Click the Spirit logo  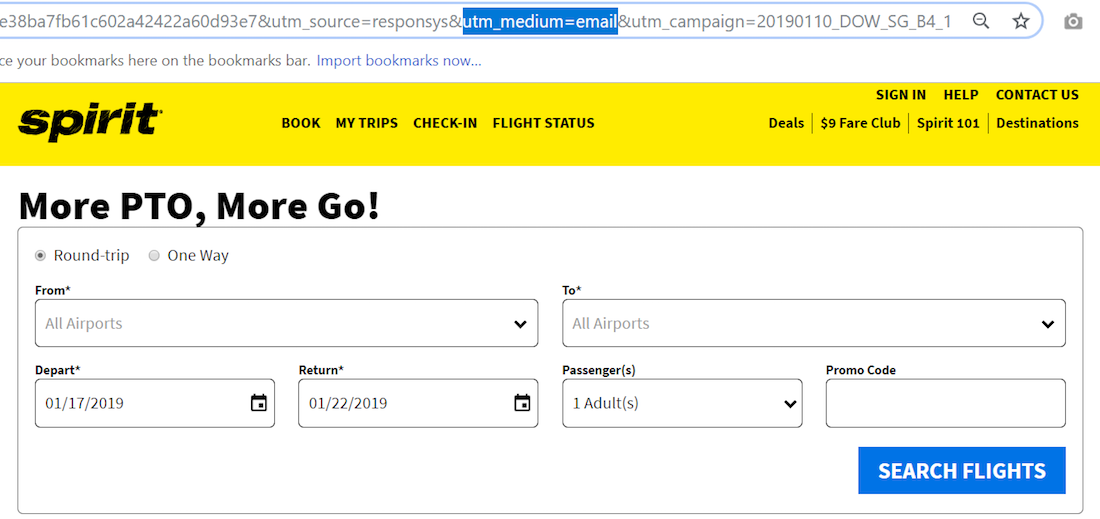[x=90, y=122]
